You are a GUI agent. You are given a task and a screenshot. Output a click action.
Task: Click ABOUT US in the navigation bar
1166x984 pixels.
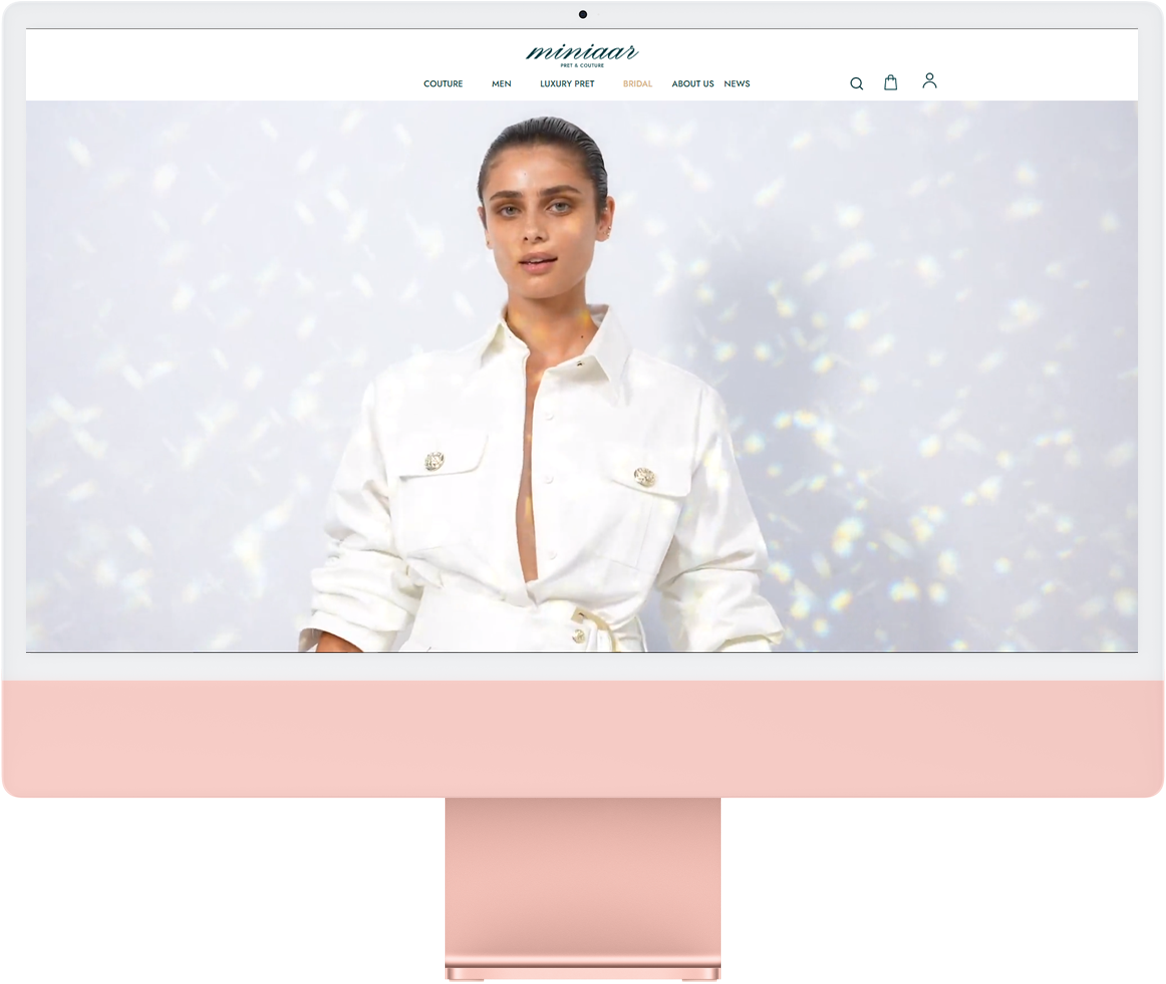(692, 84)
